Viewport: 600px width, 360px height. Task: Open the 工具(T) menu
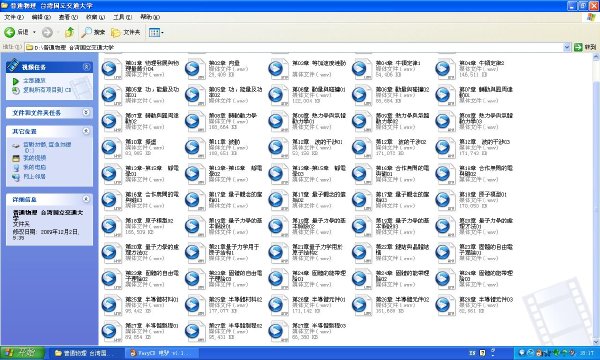pyautogui.click(x=122, y=17)
